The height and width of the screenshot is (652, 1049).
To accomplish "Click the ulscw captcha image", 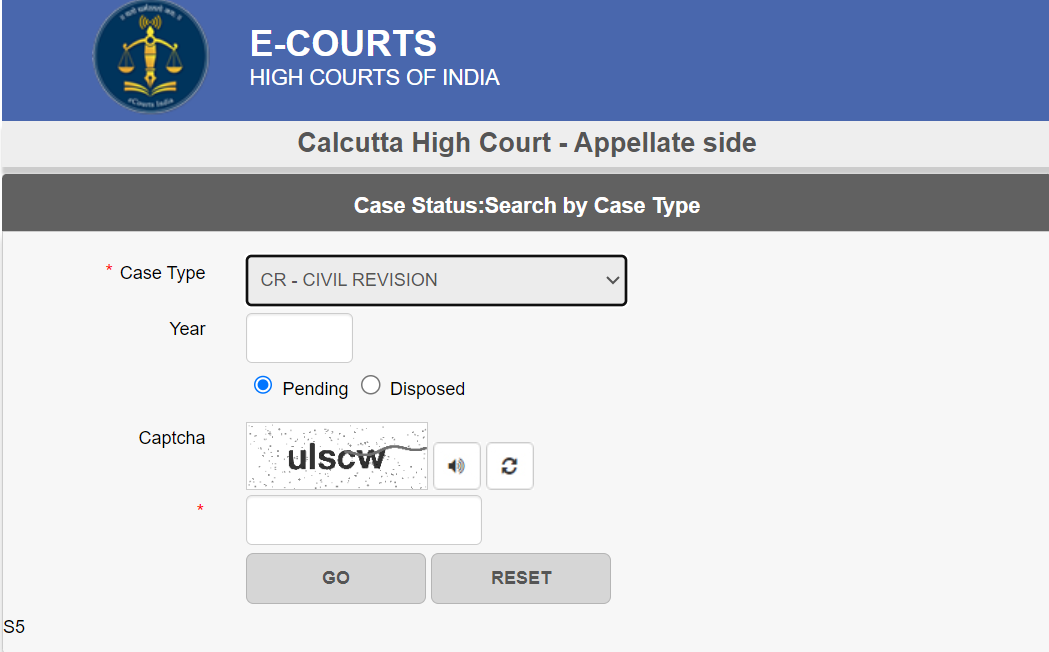I will click(x=337, y=456).
